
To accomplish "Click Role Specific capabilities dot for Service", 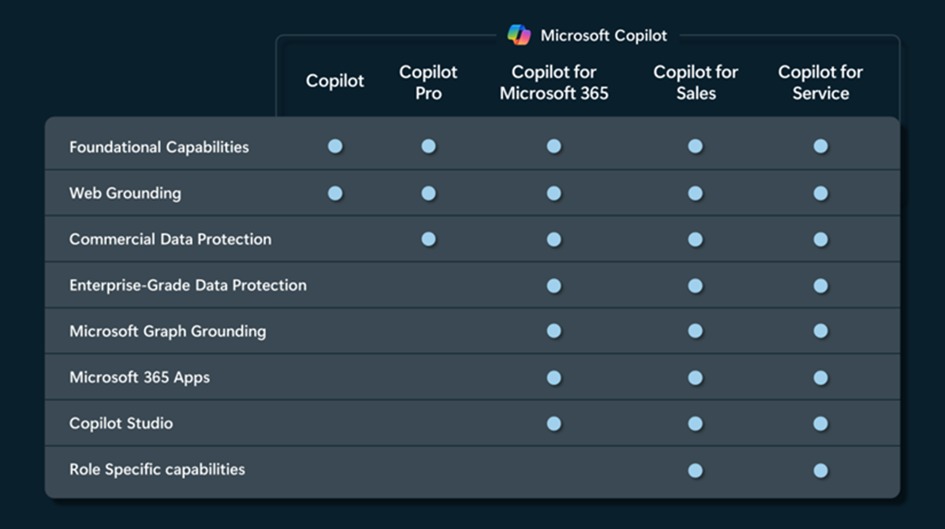I will (820, 470).
